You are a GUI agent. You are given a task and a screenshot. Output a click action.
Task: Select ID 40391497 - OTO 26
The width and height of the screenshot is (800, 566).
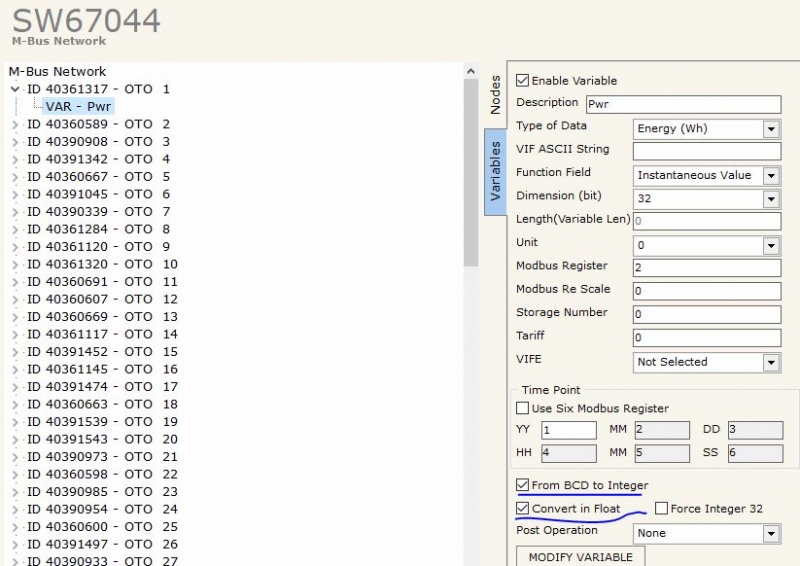pyautogui.click(x=102, y=545)
